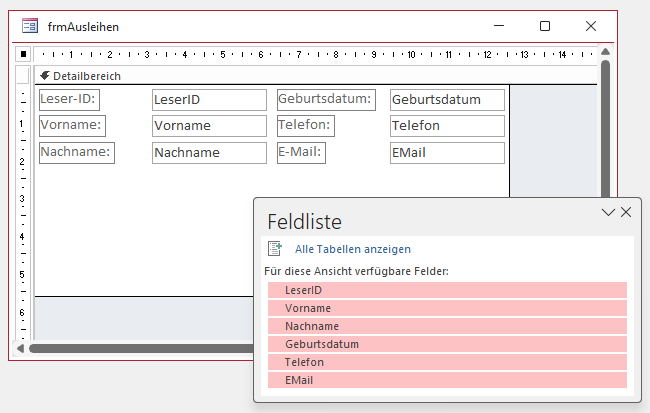The height and width of the screenshot is (413, 650).
Task: Click the Detailbereich section header bar
Action: pyautogui.click(x=316, y=76)
